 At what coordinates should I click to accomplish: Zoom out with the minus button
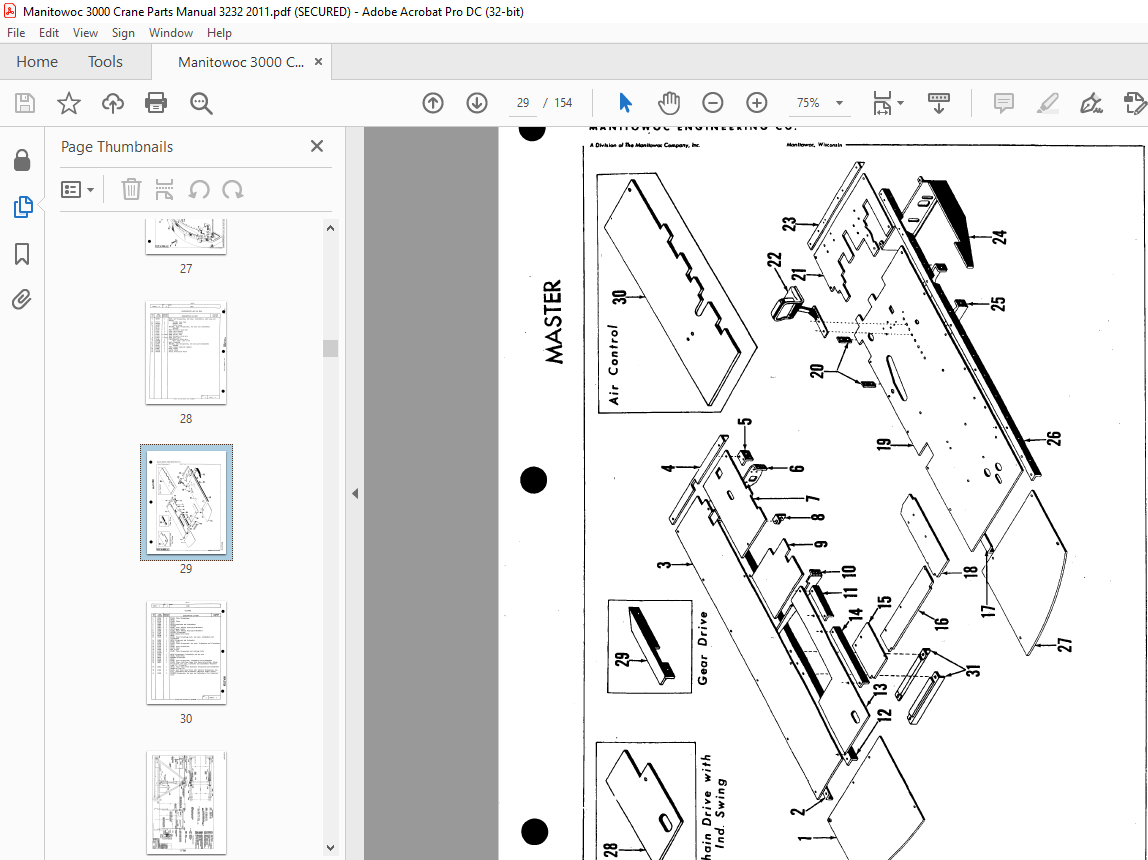pos(712,103)
